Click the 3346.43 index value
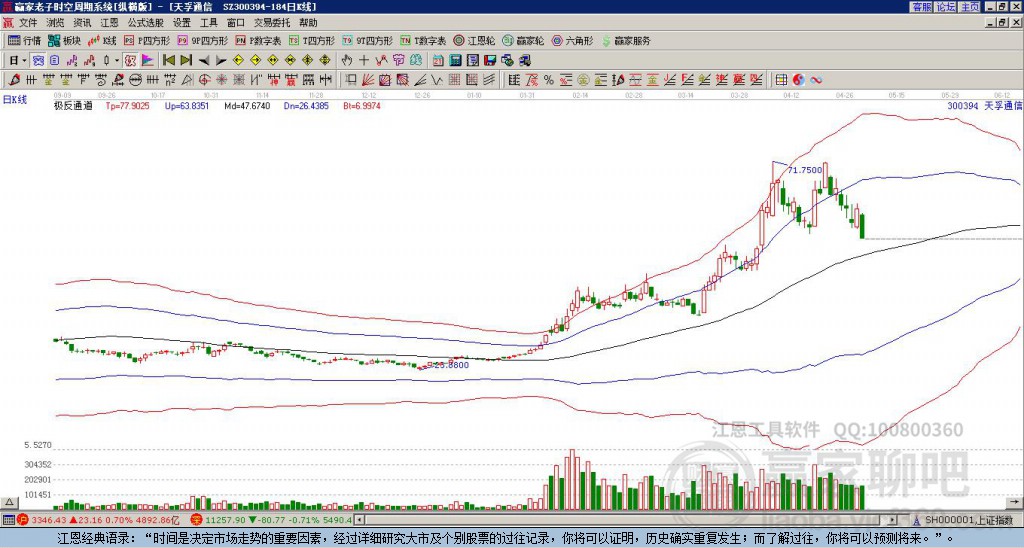The height and width of the screenshot is (548, 1024). (x=49, y=520)
